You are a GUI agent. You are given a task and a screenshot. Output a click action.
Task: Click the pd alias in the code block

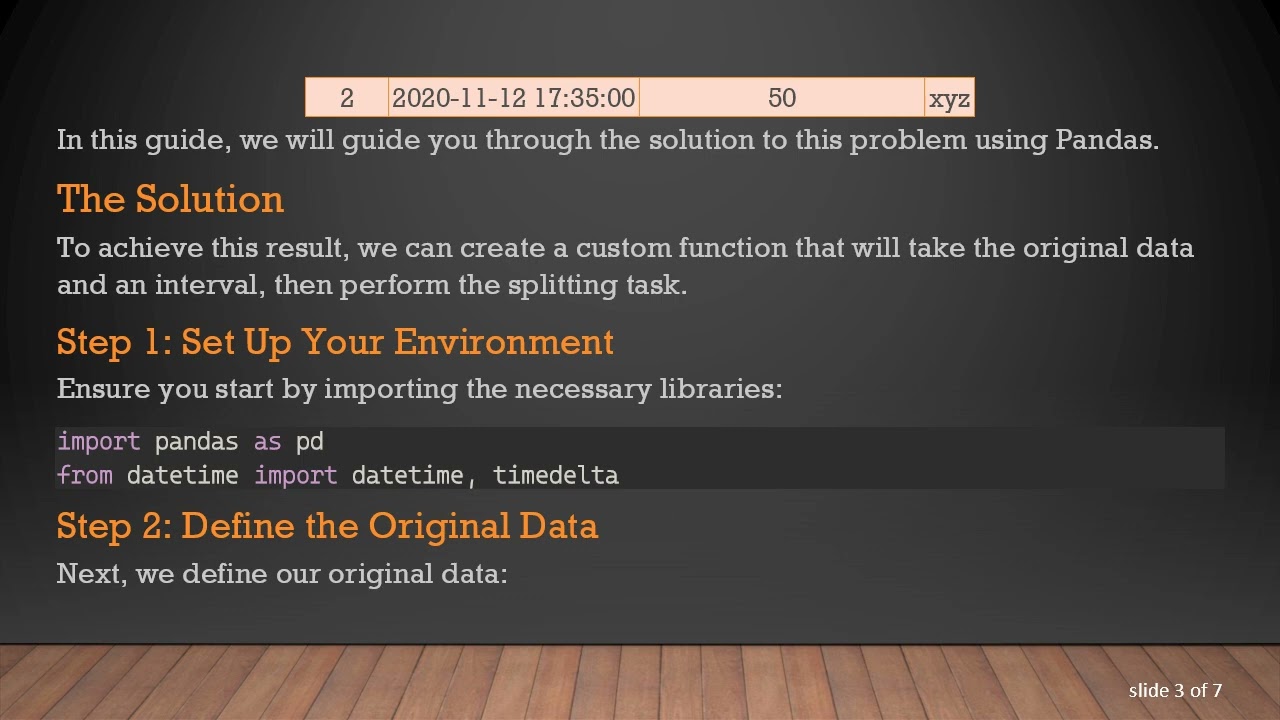309,442
